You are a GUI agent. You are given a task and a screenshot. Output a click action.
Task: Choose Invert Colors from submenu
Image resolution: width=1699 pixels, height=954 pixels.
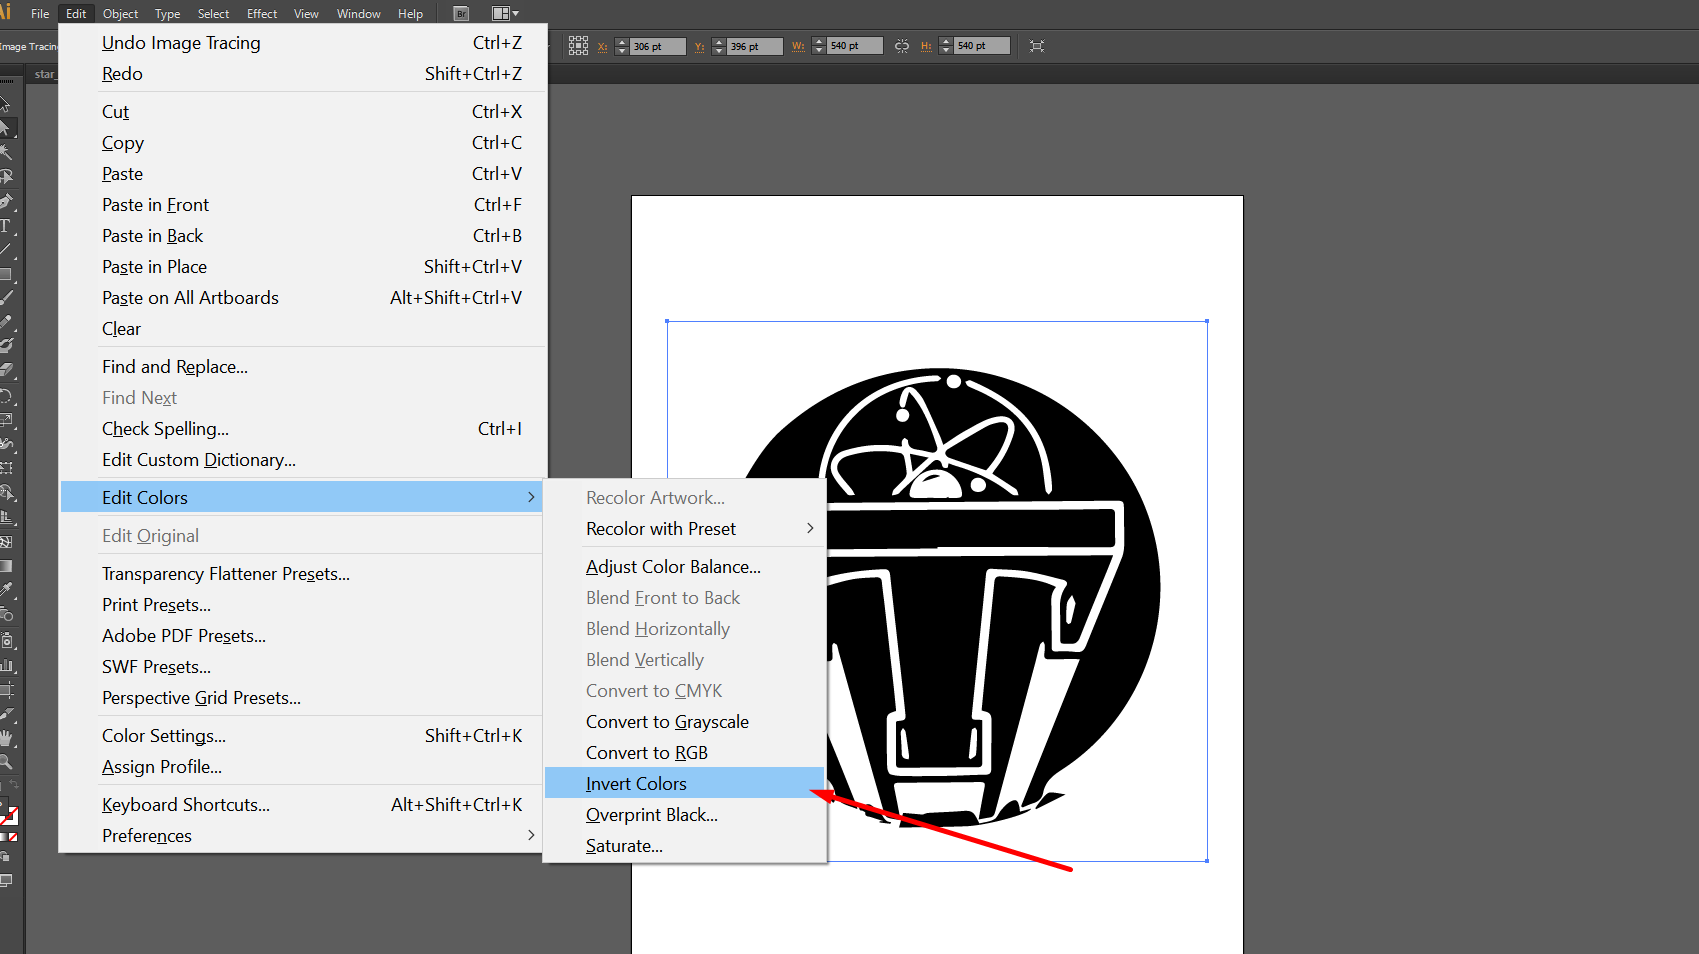(x=684, y=783)
